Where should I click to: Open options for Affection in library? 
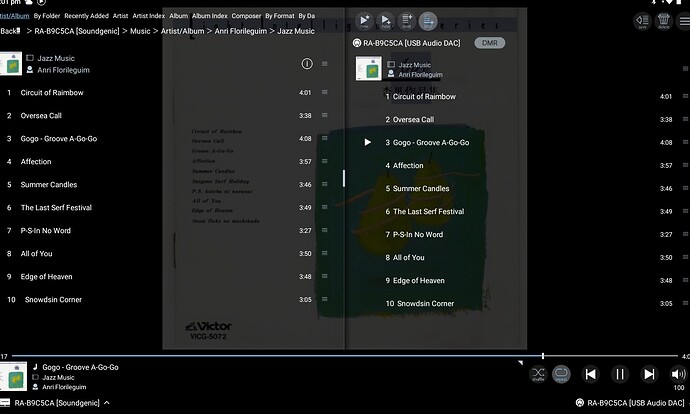[x=325, y=161]
